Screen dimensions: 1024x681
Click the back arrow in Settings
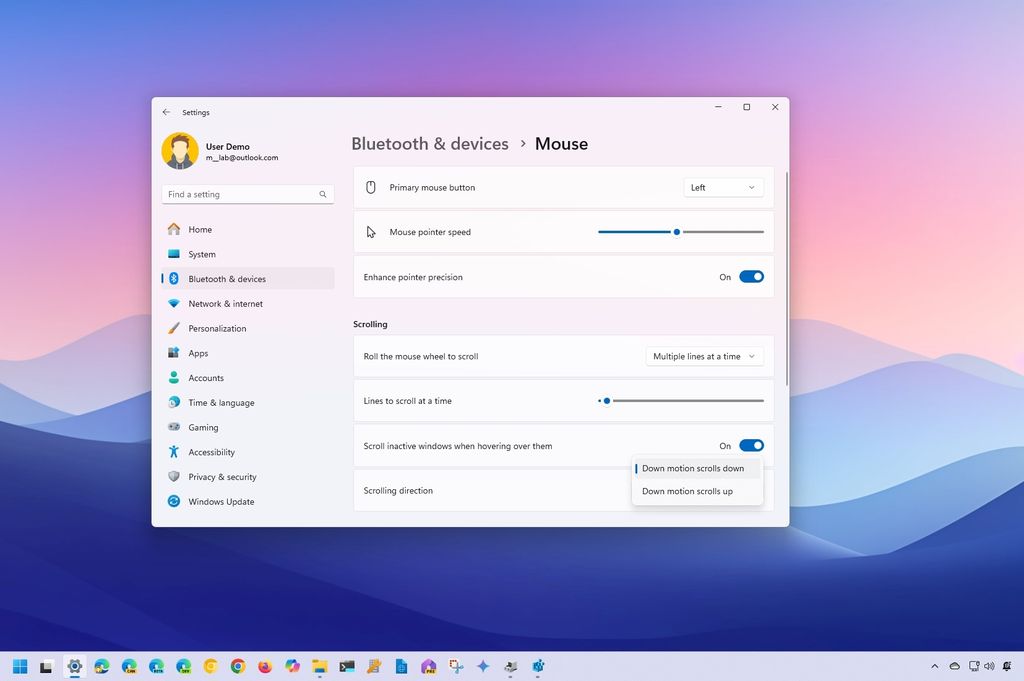166,112
